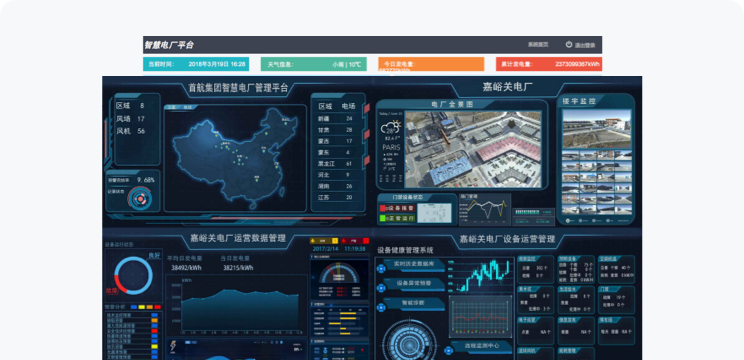Open the 电厂全景图 aerial photo

pyautogui.click(x=473, y=149)
